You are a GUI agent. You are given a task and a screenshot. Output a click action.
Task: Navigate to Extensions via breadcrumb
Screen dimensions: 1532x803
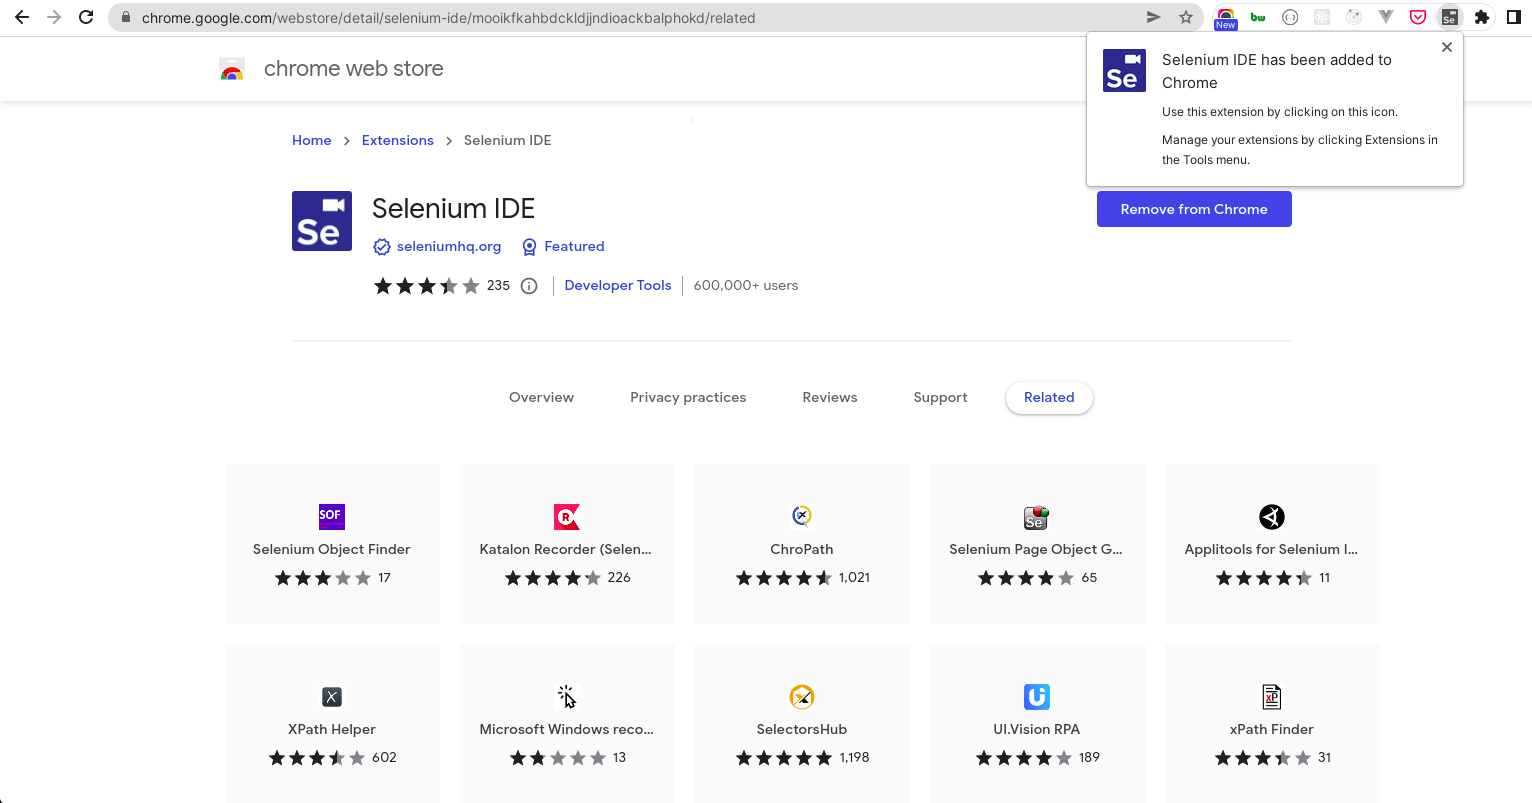(397, 140)
